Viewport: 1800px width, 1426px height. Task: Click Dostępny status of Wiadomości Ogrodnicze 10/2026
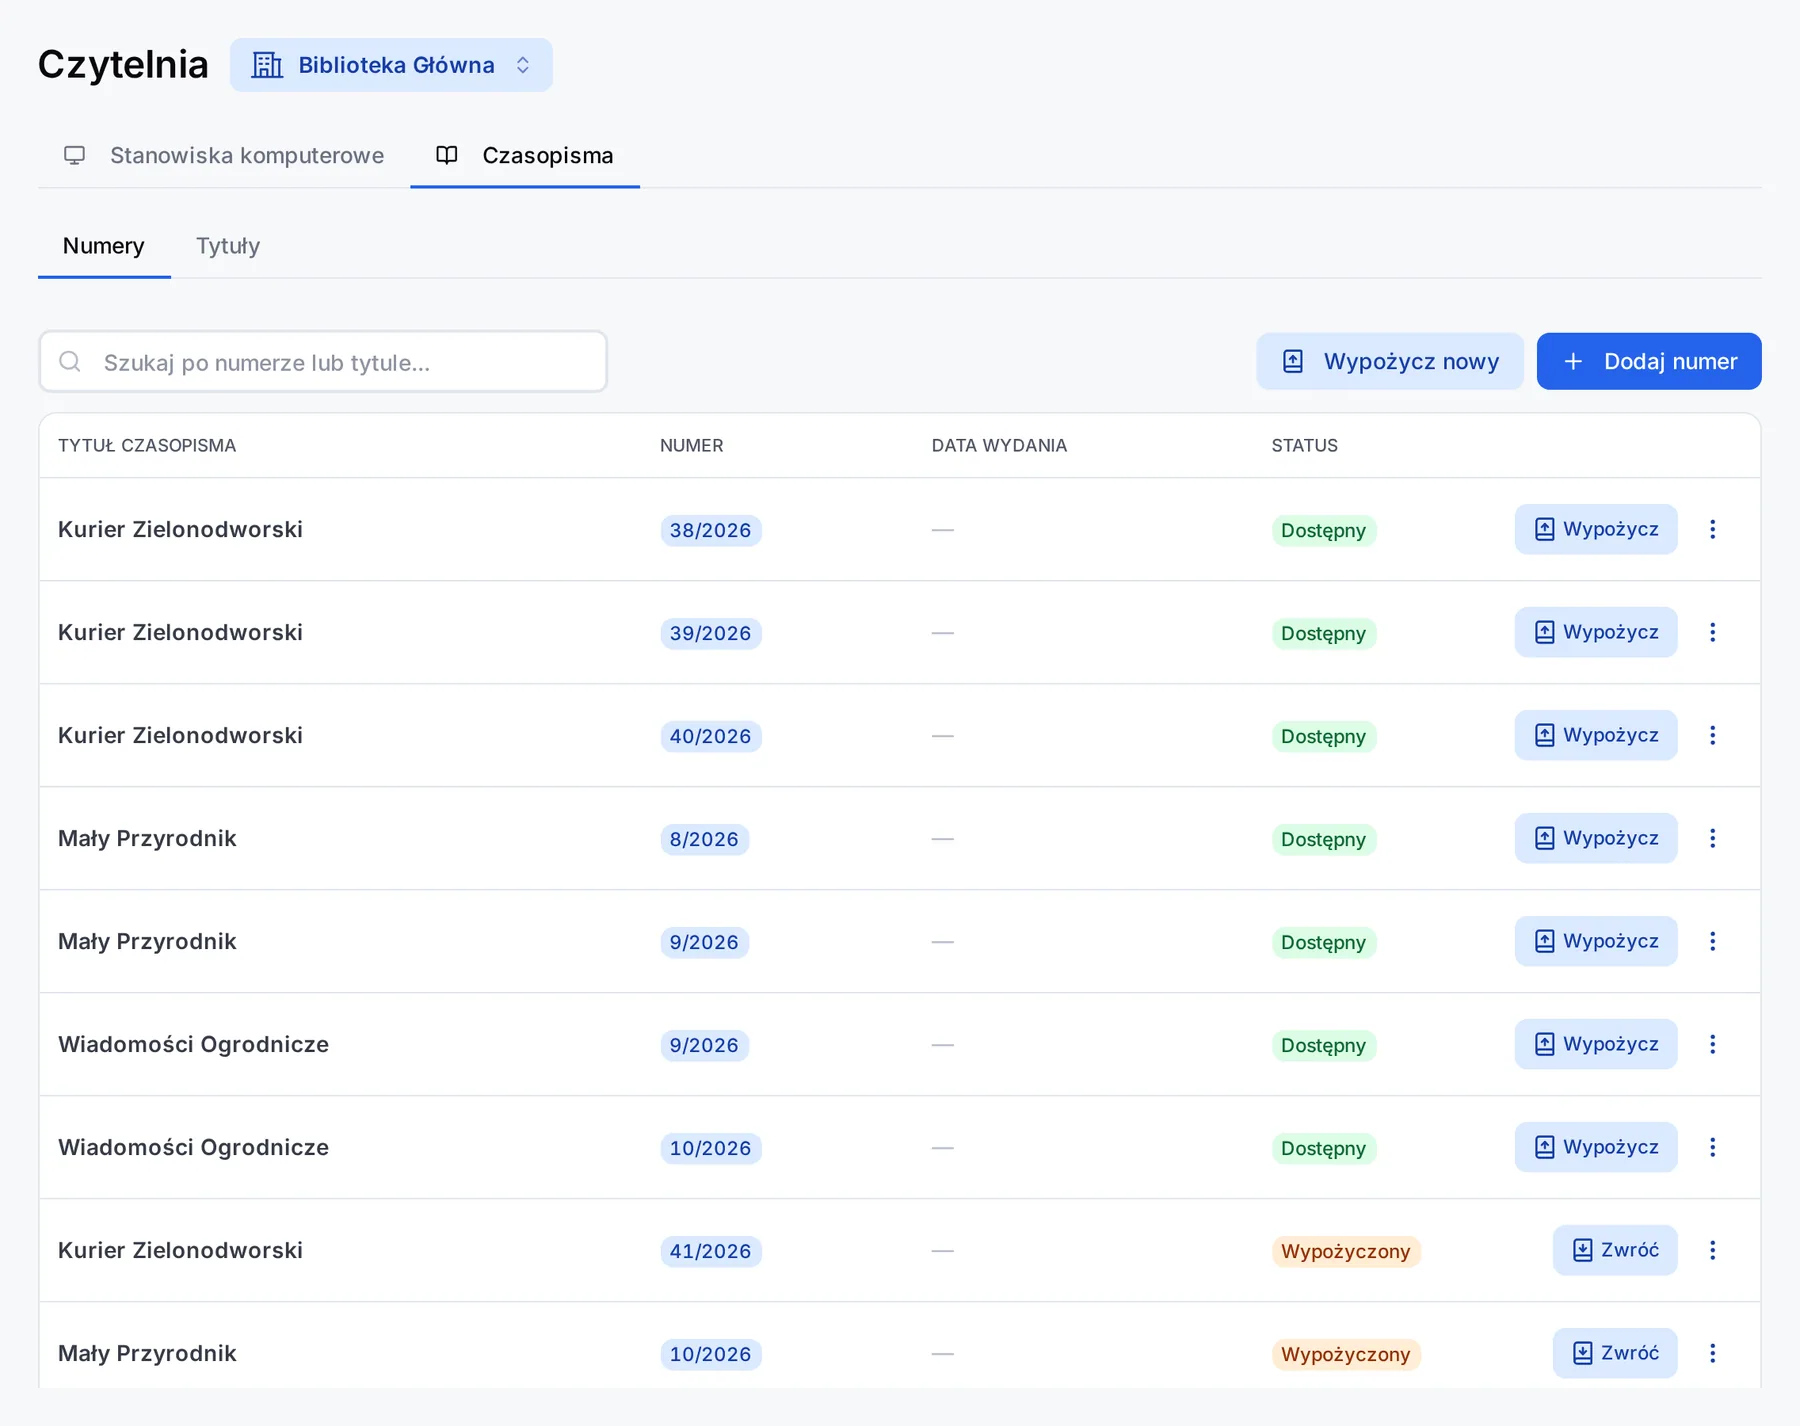[x=1323, y=1148]
